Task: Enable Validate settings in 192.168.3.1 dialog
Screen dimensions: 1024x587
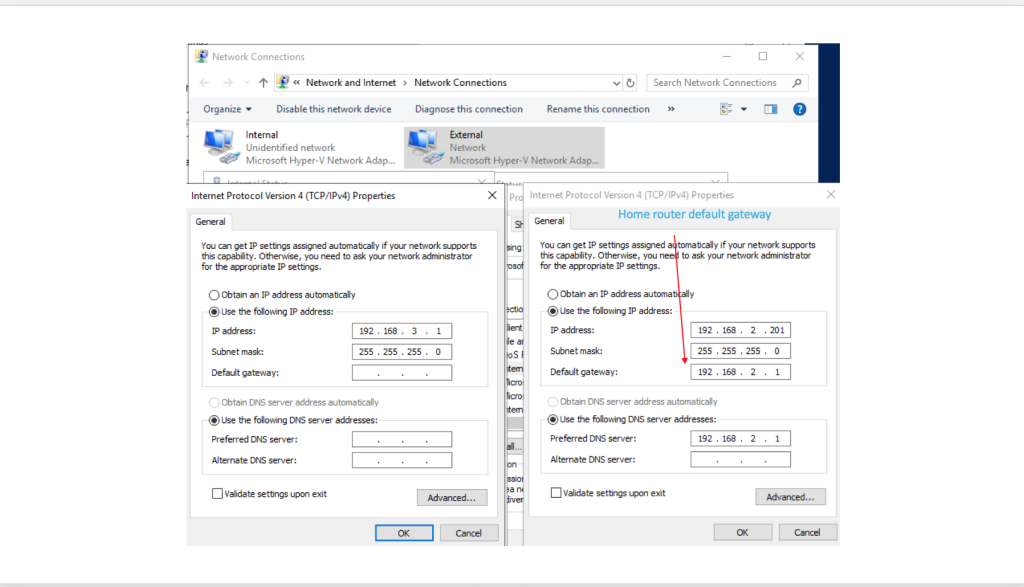Action: (217, 494)
